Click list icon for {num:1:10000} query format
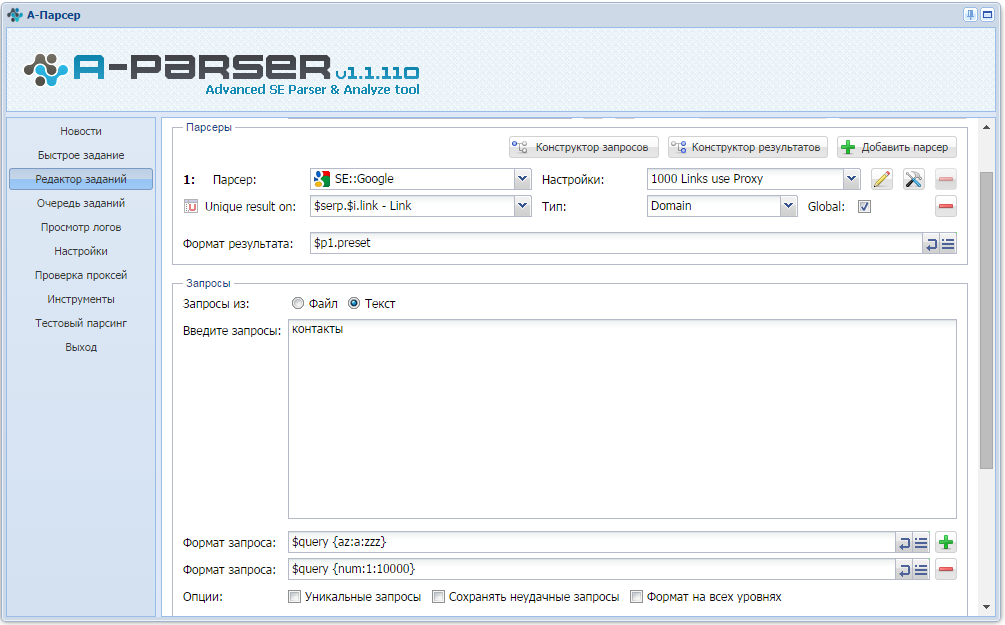 point(921,570)
